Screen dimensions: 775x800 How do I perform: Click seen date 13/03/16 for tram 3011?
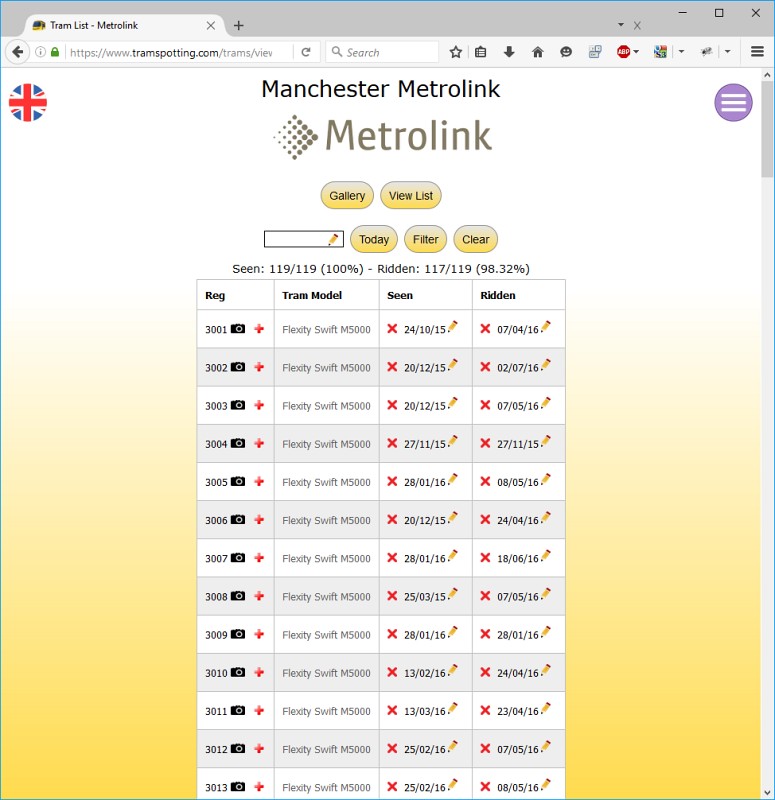424,711
